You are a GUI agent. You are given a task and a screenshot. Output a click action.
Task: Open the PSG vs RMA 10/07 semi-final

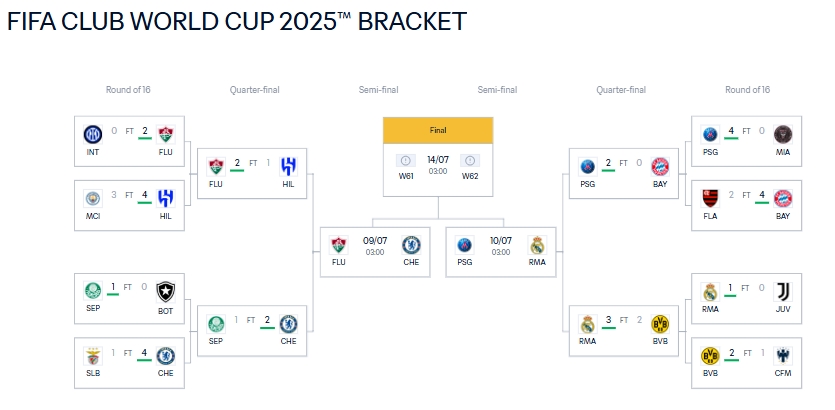tap(500, 251)
